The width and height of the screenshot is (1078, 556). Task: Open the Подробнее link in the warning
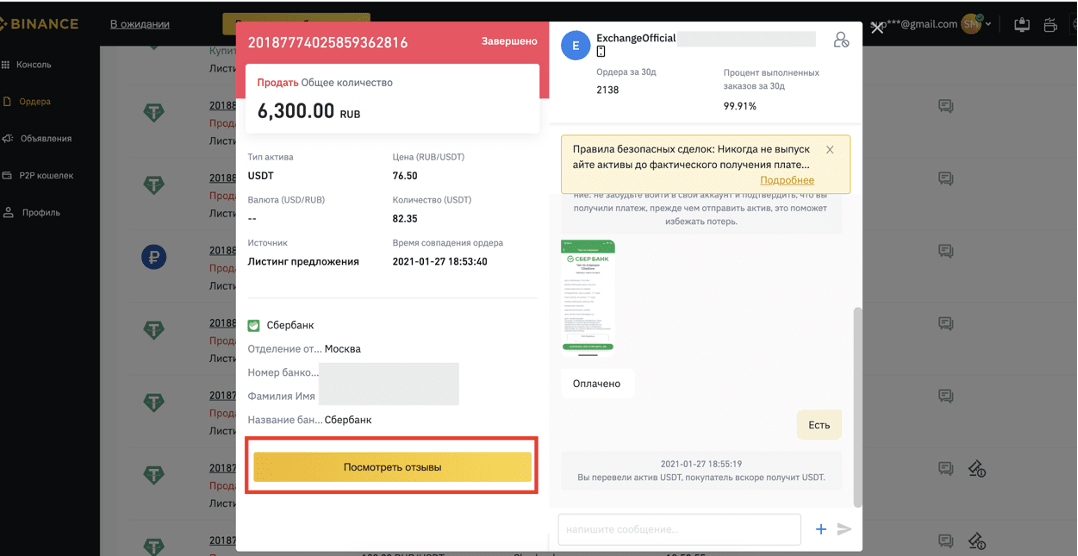tap(787, 180)
